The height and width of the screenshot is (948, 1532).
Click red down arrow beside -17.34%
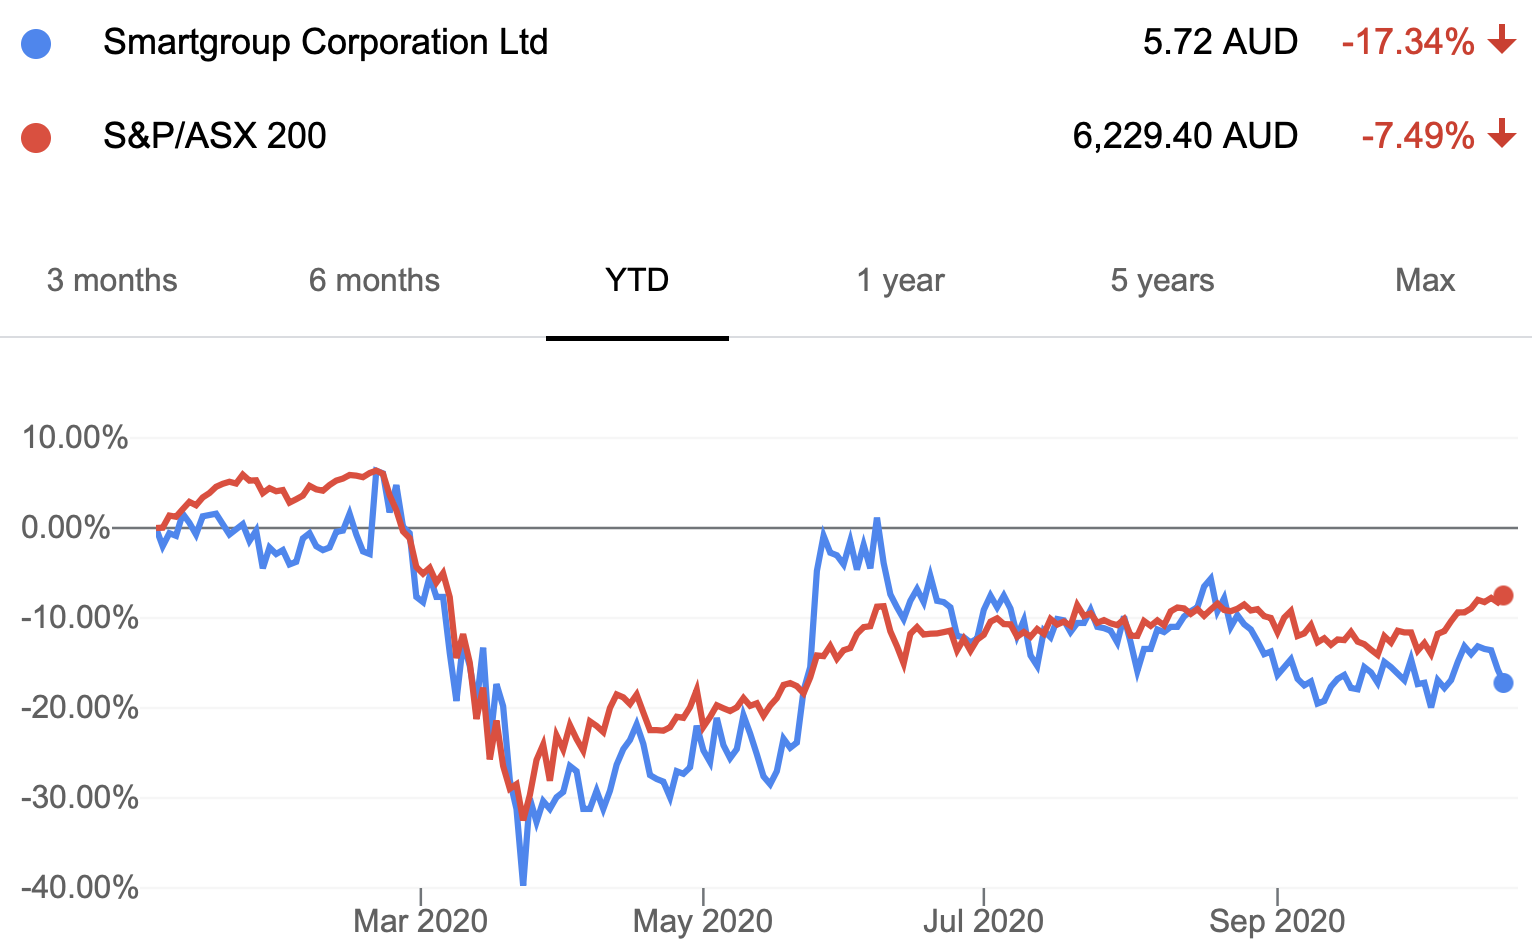[x=1501, y=41]
